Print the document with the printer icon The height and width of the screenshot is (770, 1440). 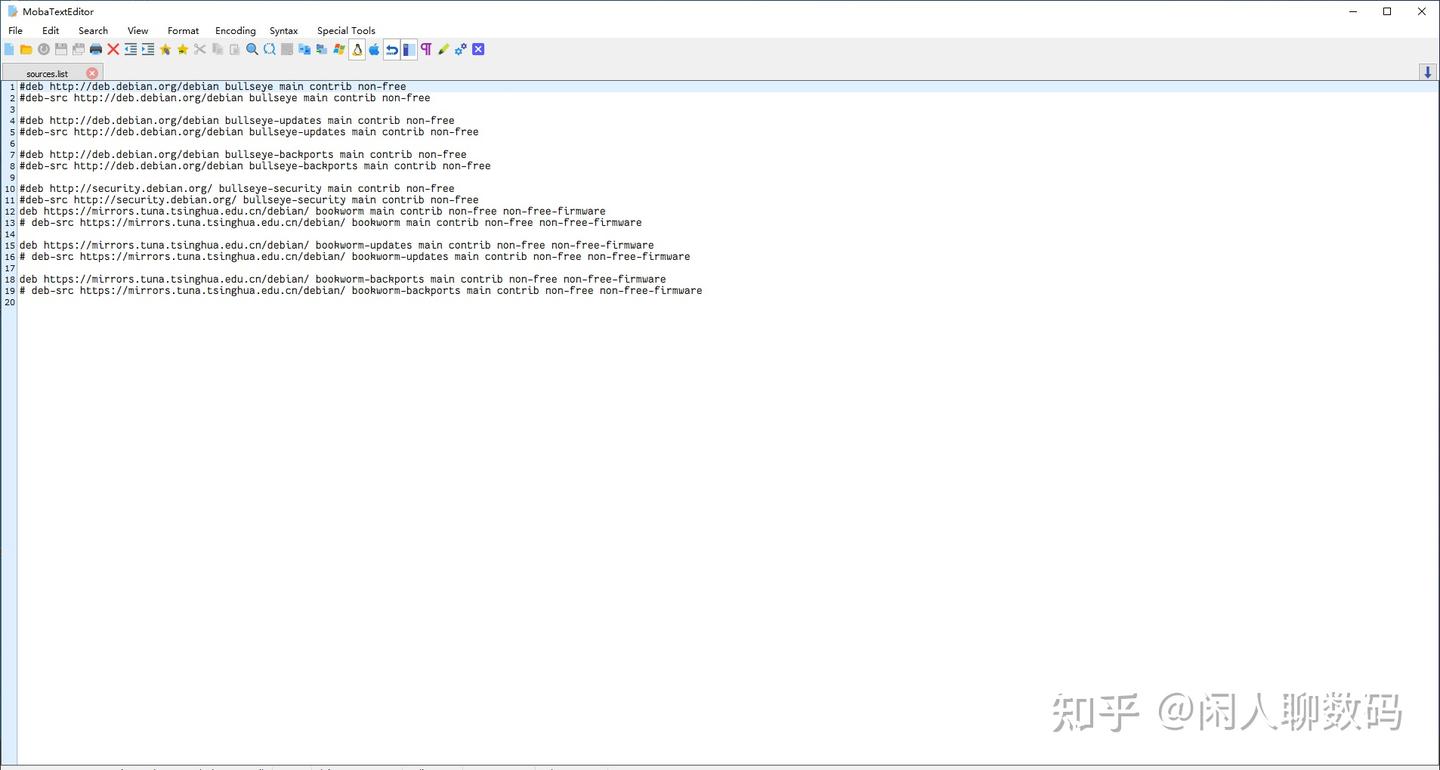pyautogui.click(x=96, y=49)
